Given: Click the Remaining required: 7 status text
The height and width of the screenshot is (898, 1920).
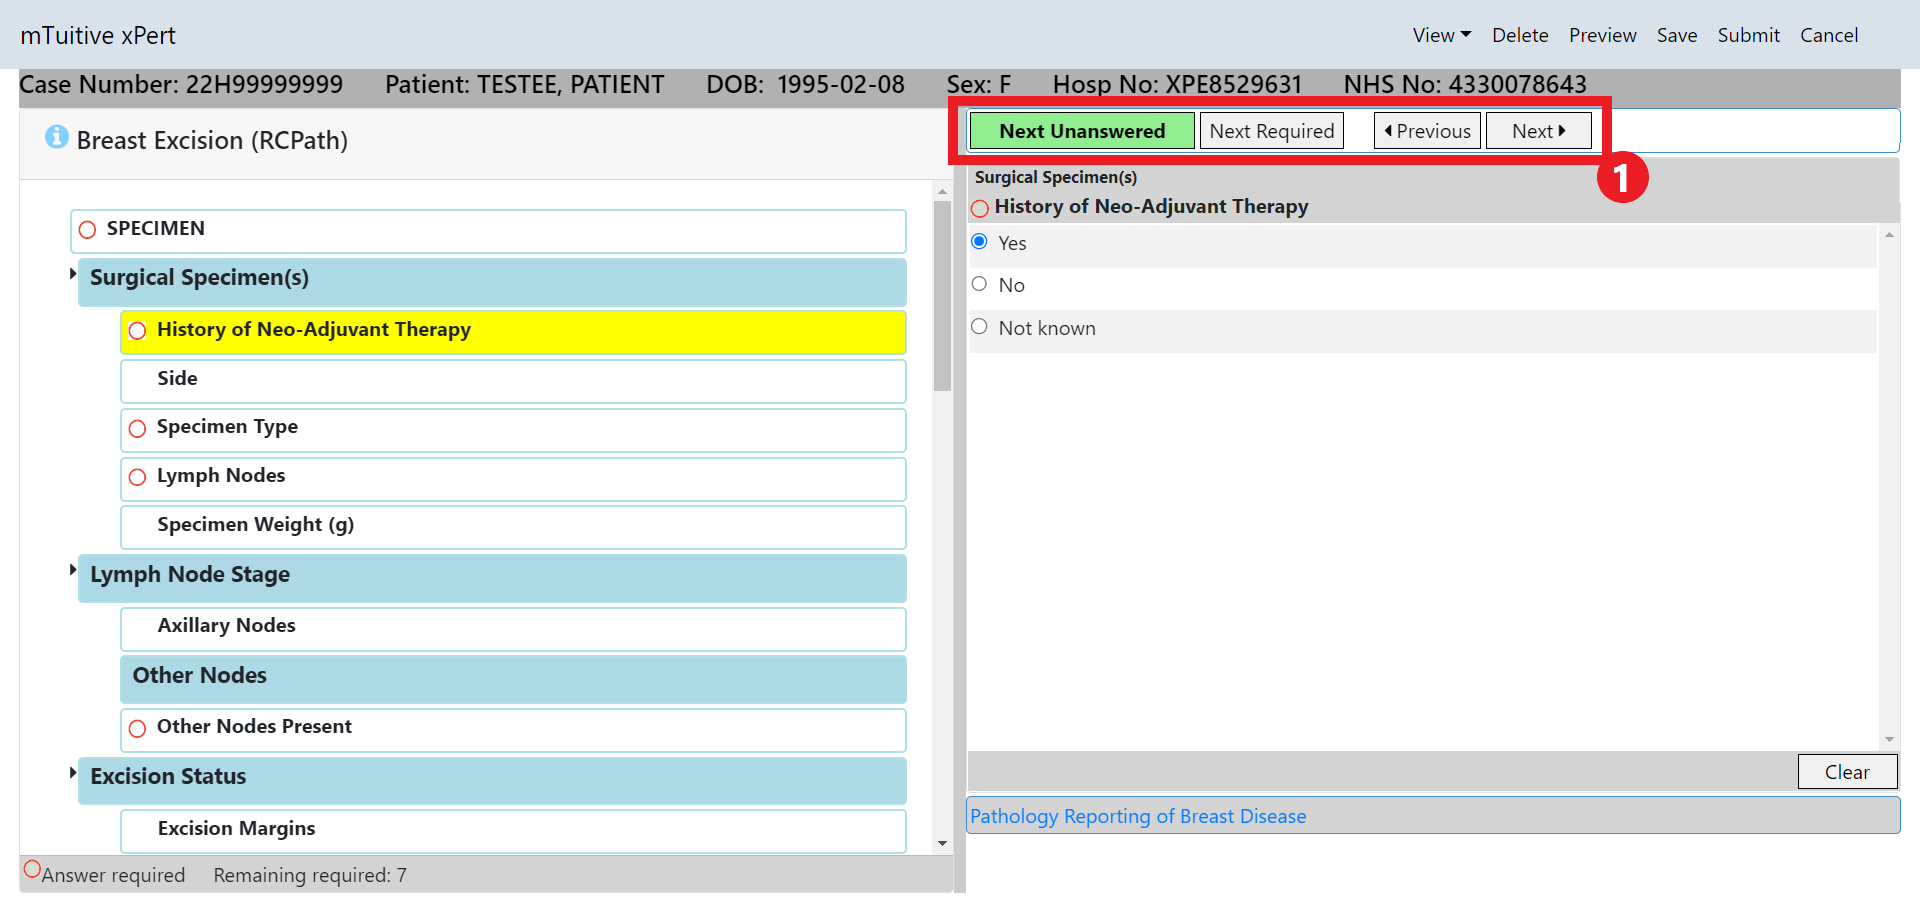Looking at the screenshot, I should (x=310, y=875).
